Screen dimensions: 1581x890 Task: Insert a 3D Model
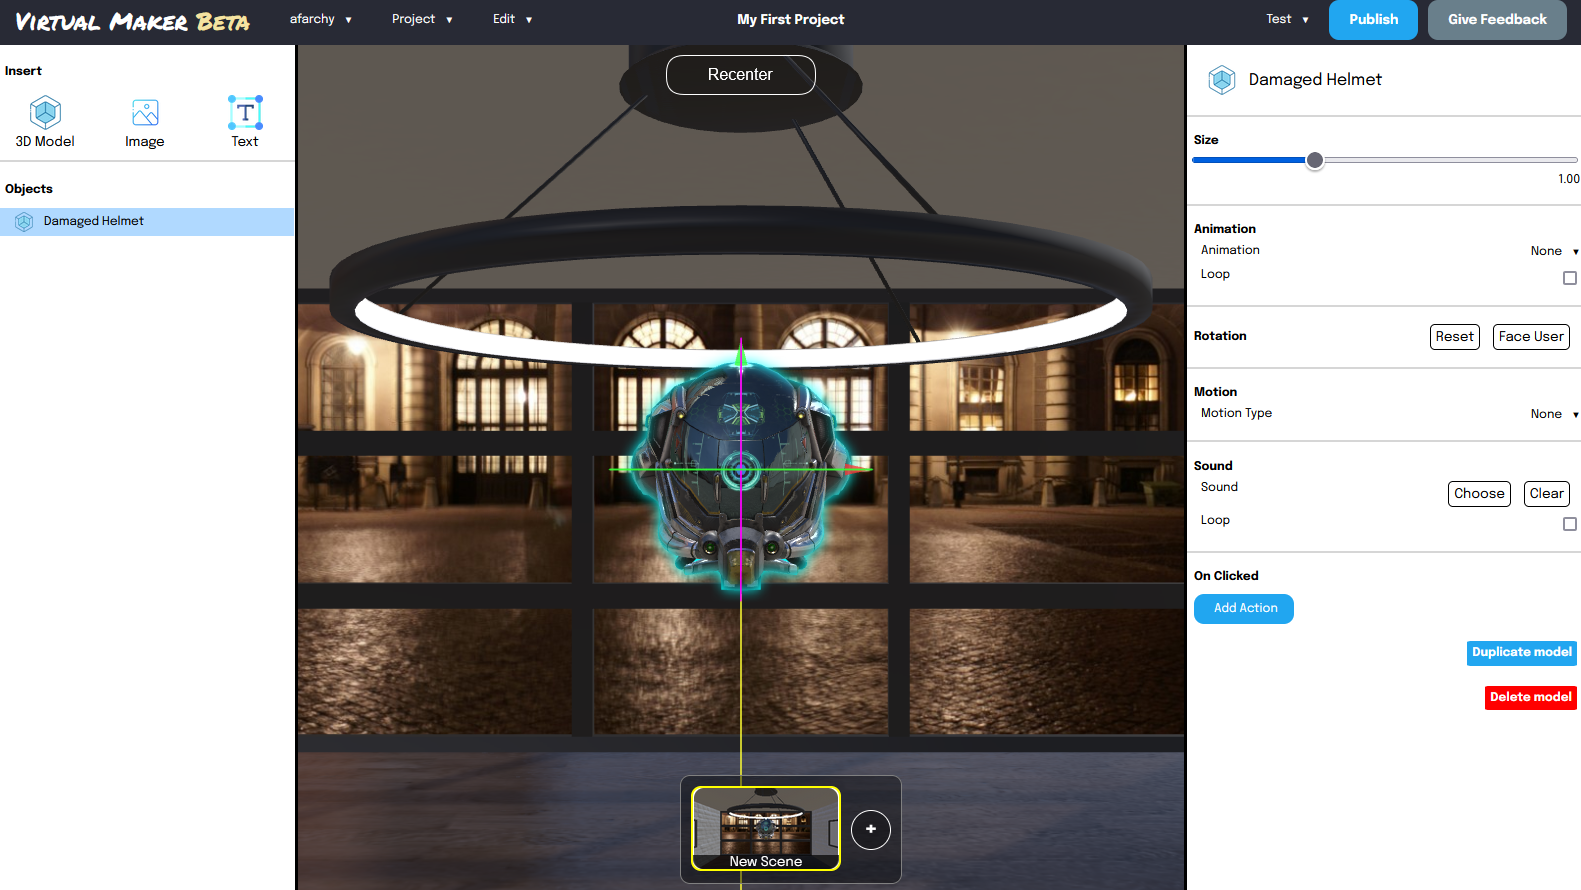point(45,122)
